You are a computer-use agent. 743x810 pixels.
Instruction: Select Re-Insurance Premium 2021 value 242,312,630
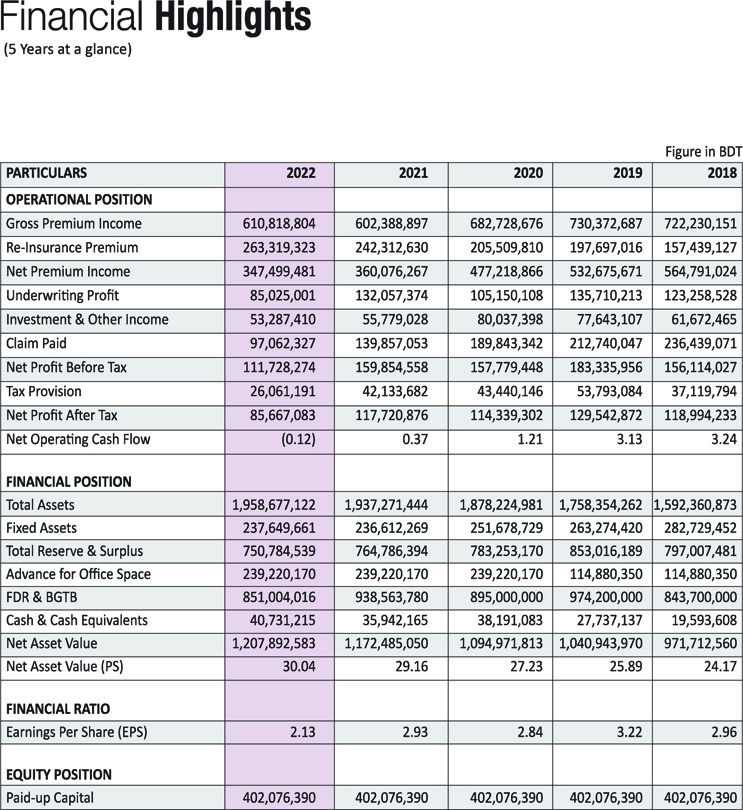coord(392,247)
